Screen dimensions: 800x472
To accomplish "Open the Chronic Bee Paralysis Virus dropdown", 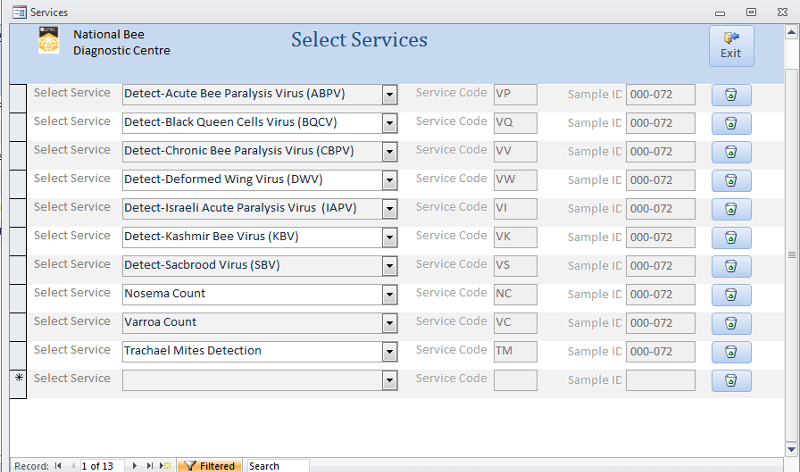I will 389,152.
